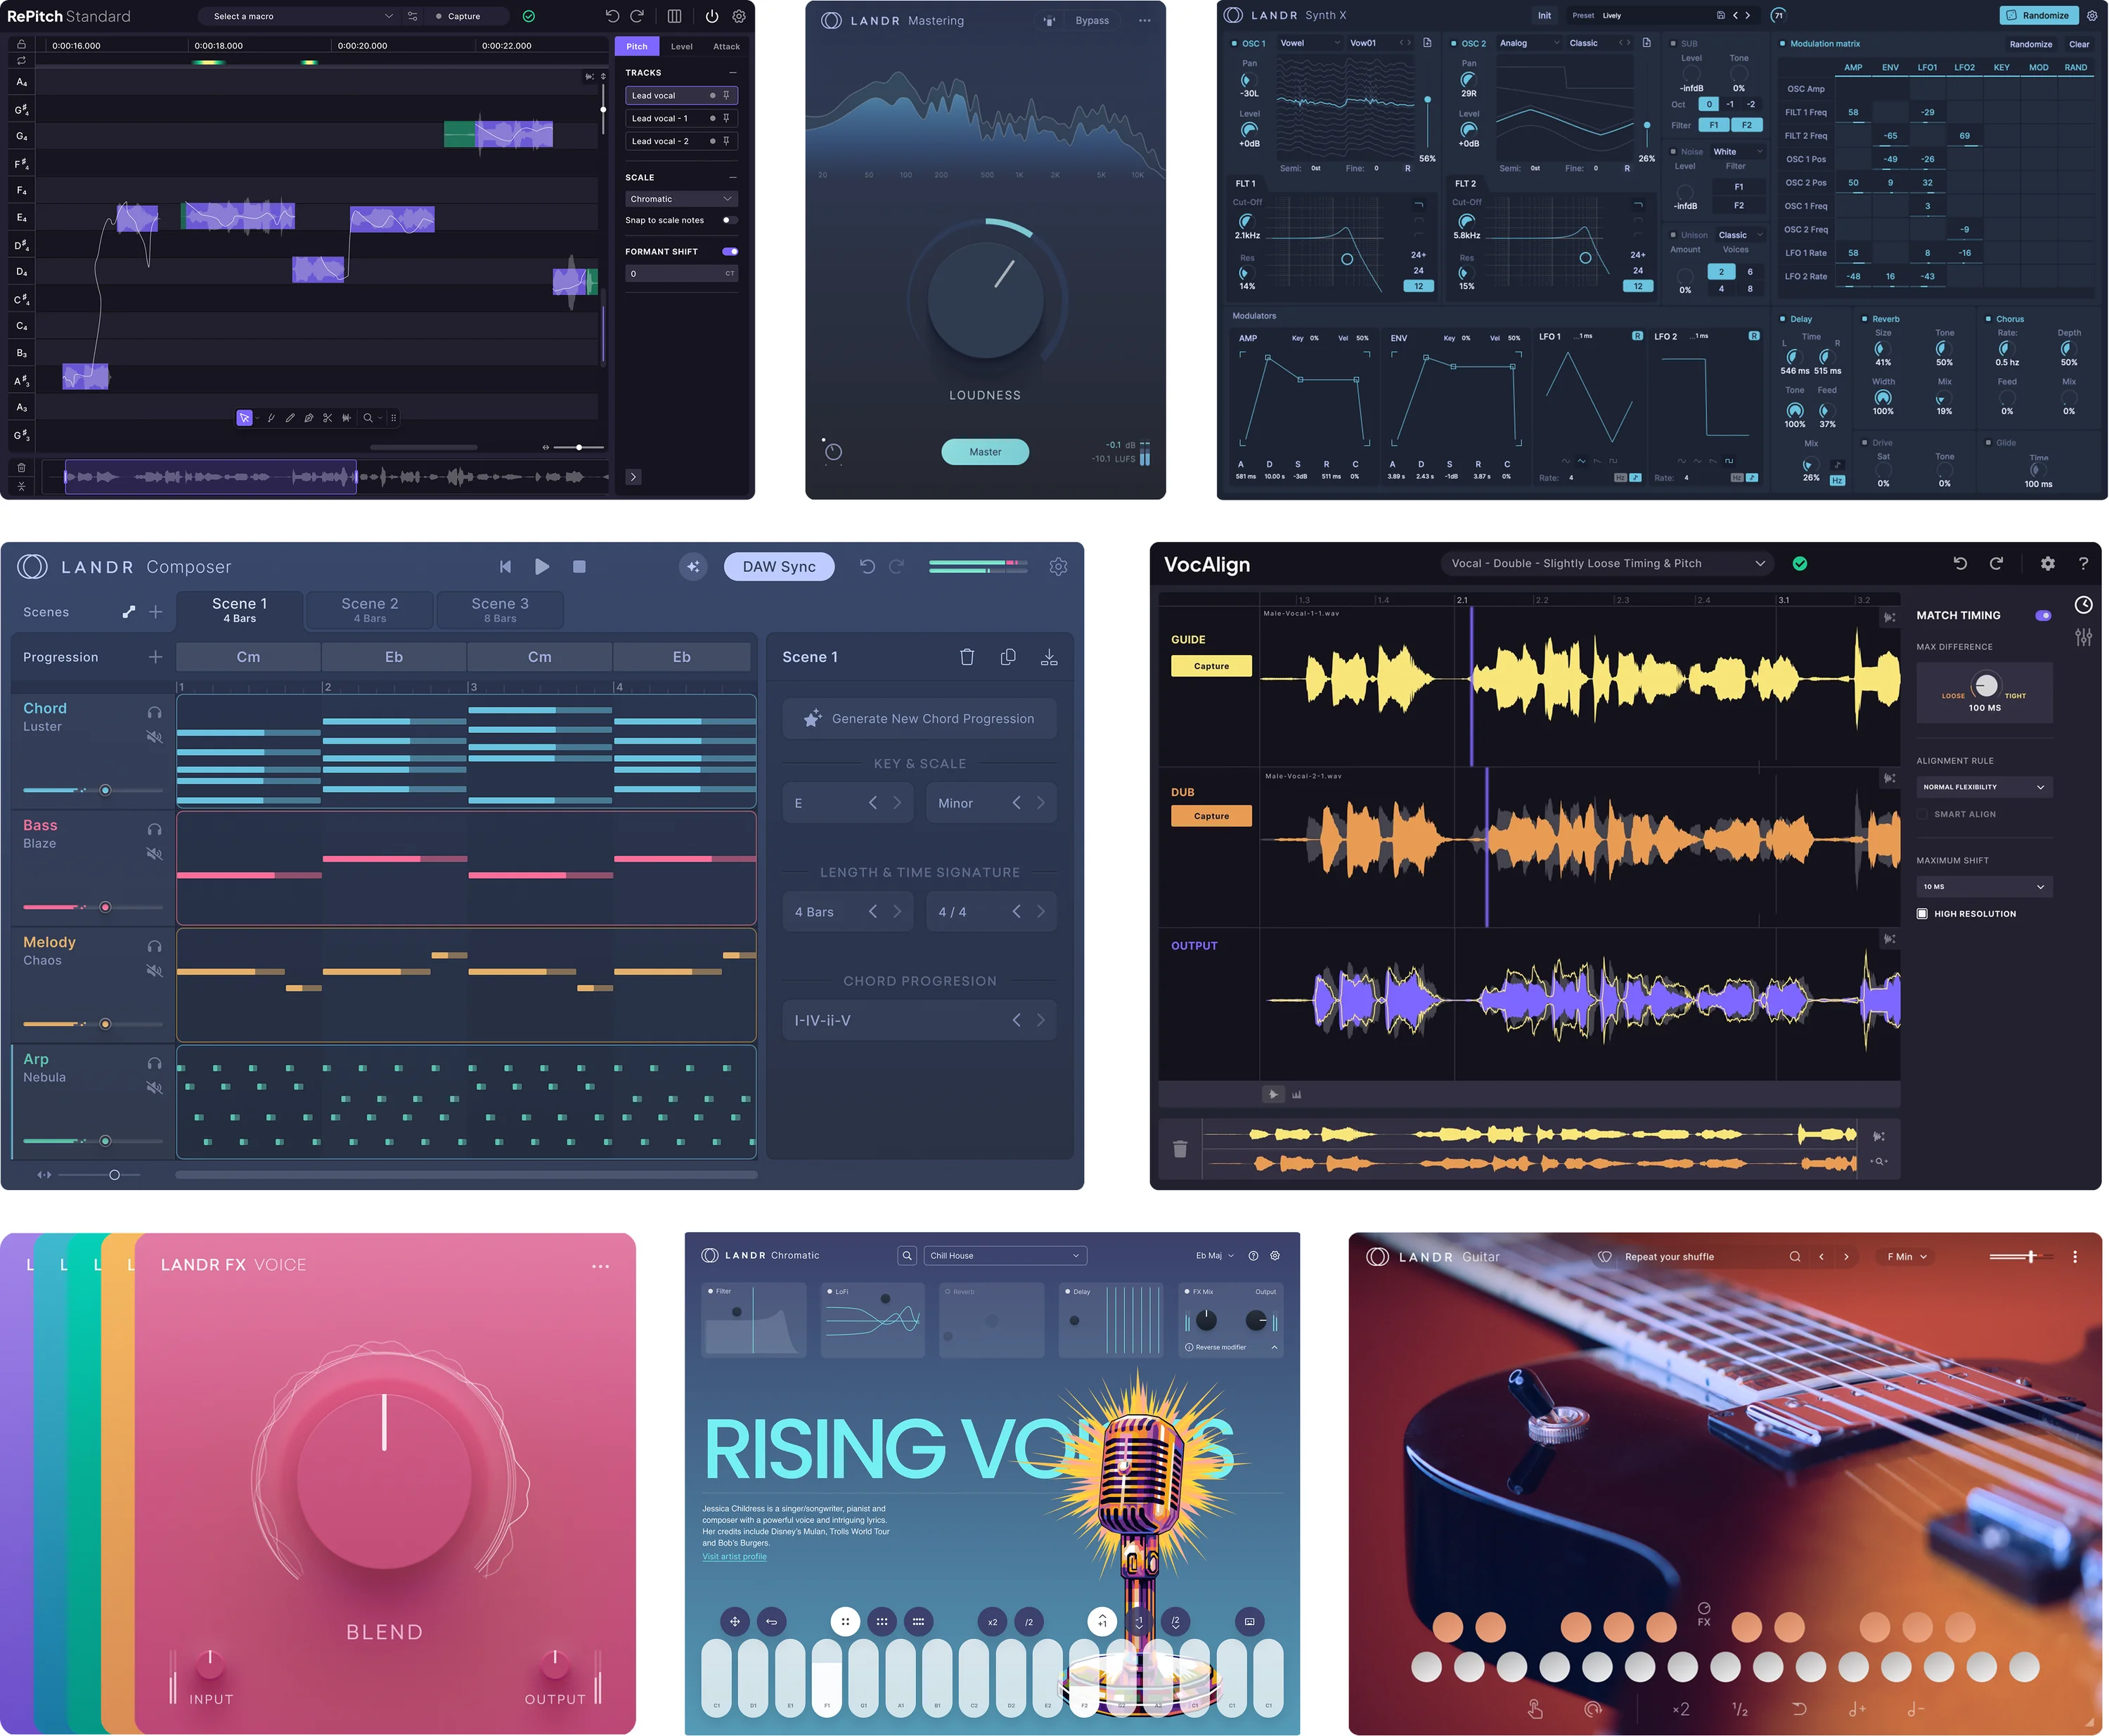Export Scene 1 with the download icon
This screenshot has width=2109, height=1736.
click(x=1049, y=657)
